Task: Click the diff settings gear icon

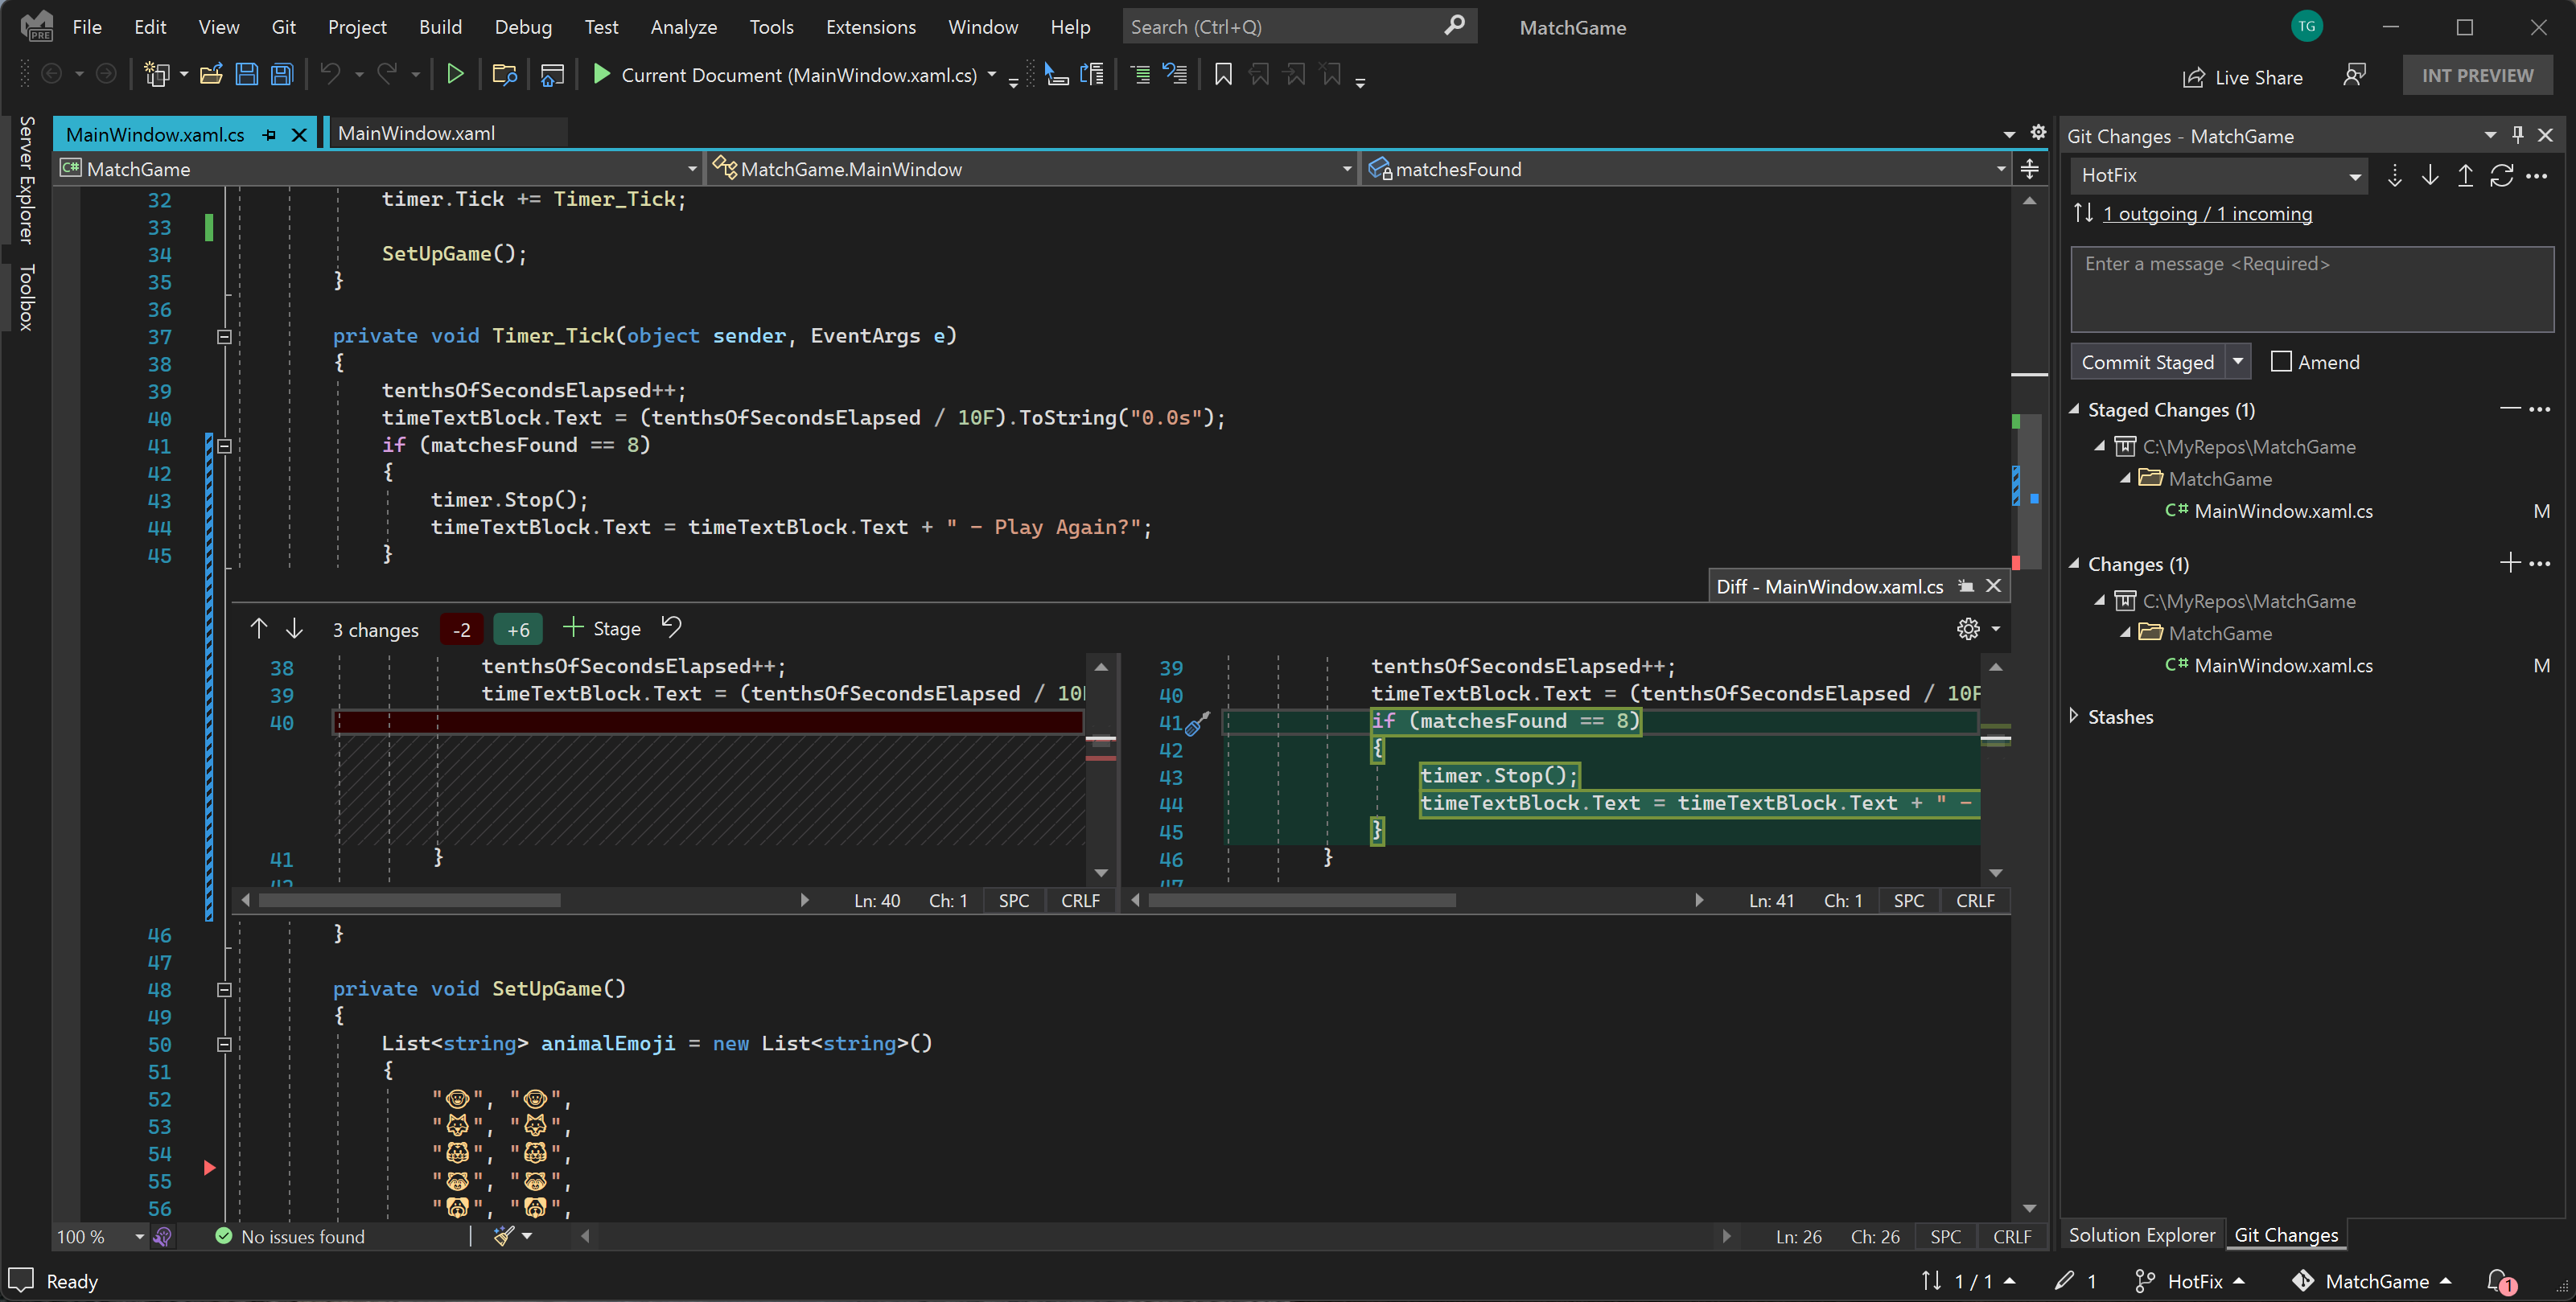Action: pos(1966,628)
